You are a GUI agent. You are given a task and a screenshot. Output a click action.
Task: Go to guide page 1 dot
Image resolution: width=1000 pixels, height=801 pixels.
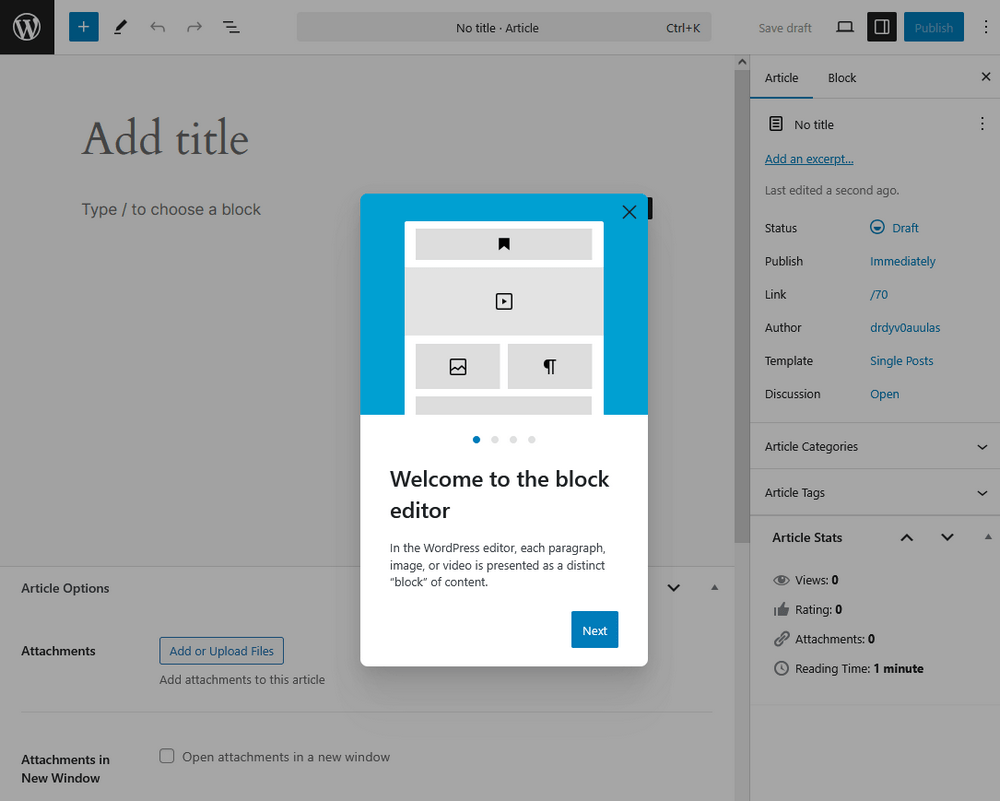(x=476, y=439)
